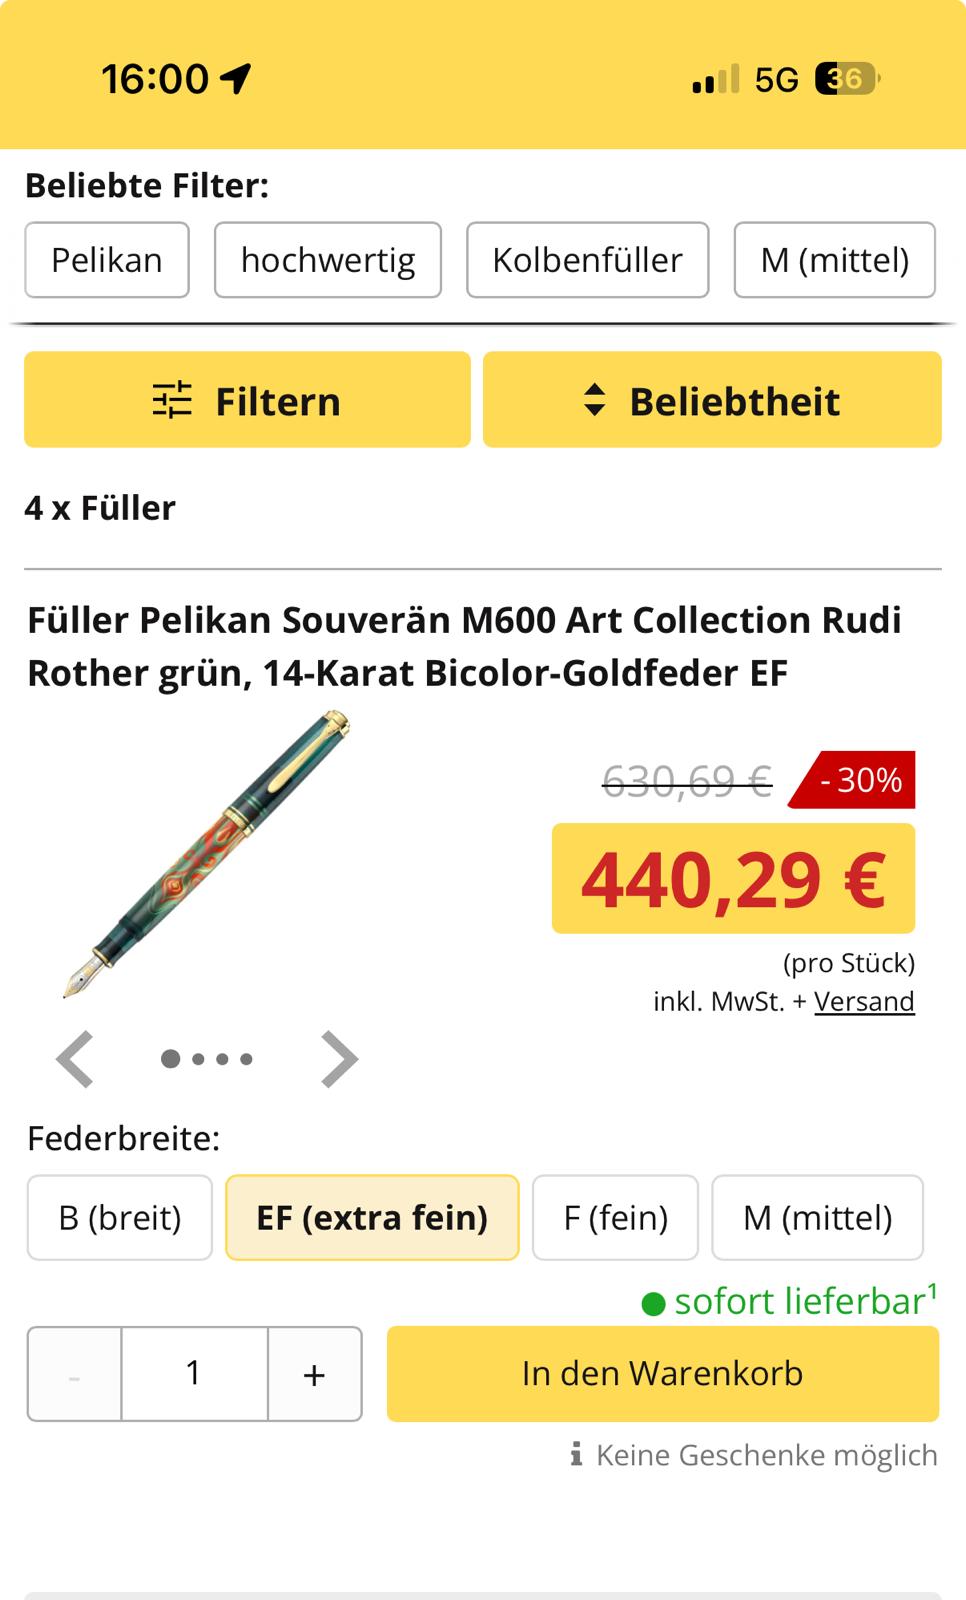Open the Versand shipping link
The image size is (966, 1600).
(864, 1001)
